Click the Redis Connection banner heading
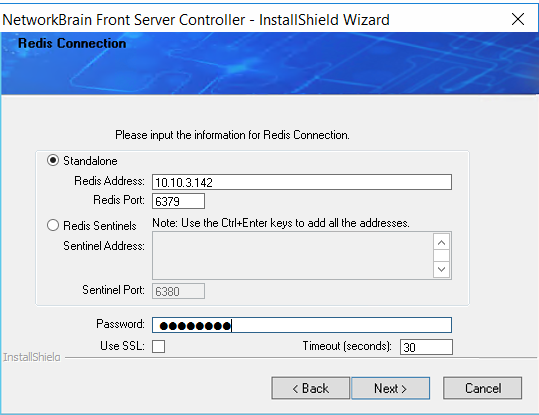 [x=72, y=43]
